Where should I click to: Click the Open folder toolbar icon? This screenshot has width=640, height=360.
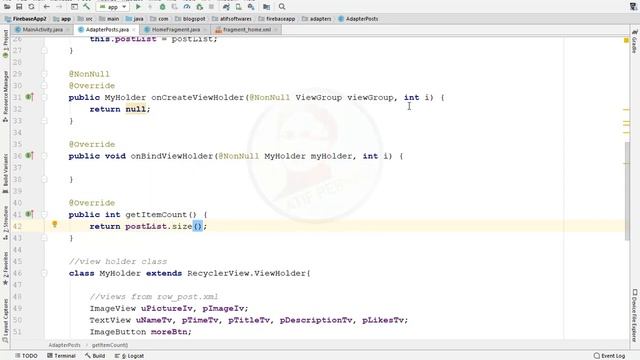click(7, 7)
